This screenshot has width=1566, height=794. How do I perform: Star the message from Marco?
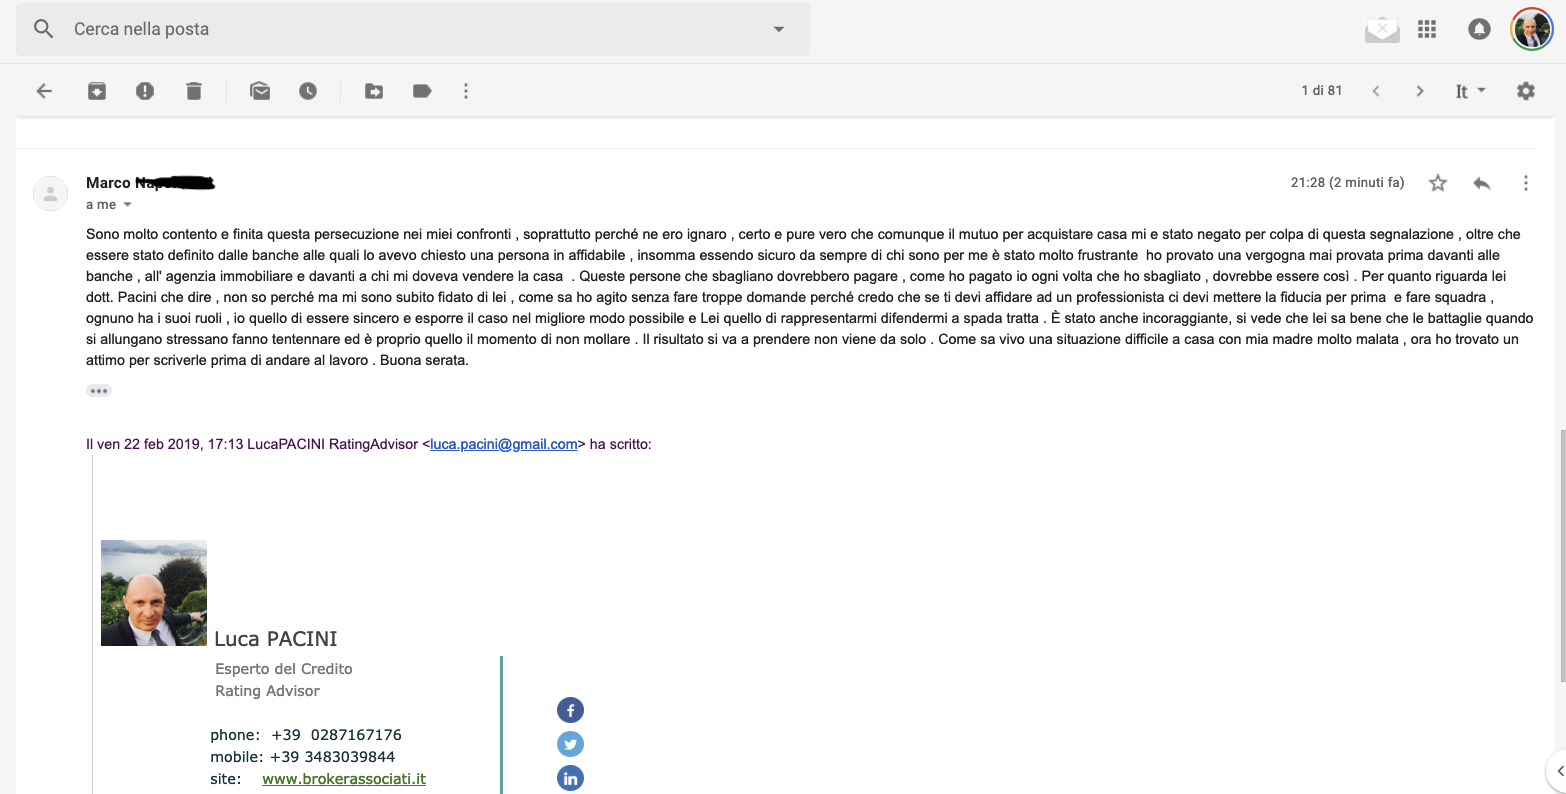(x=1438, y=183)
